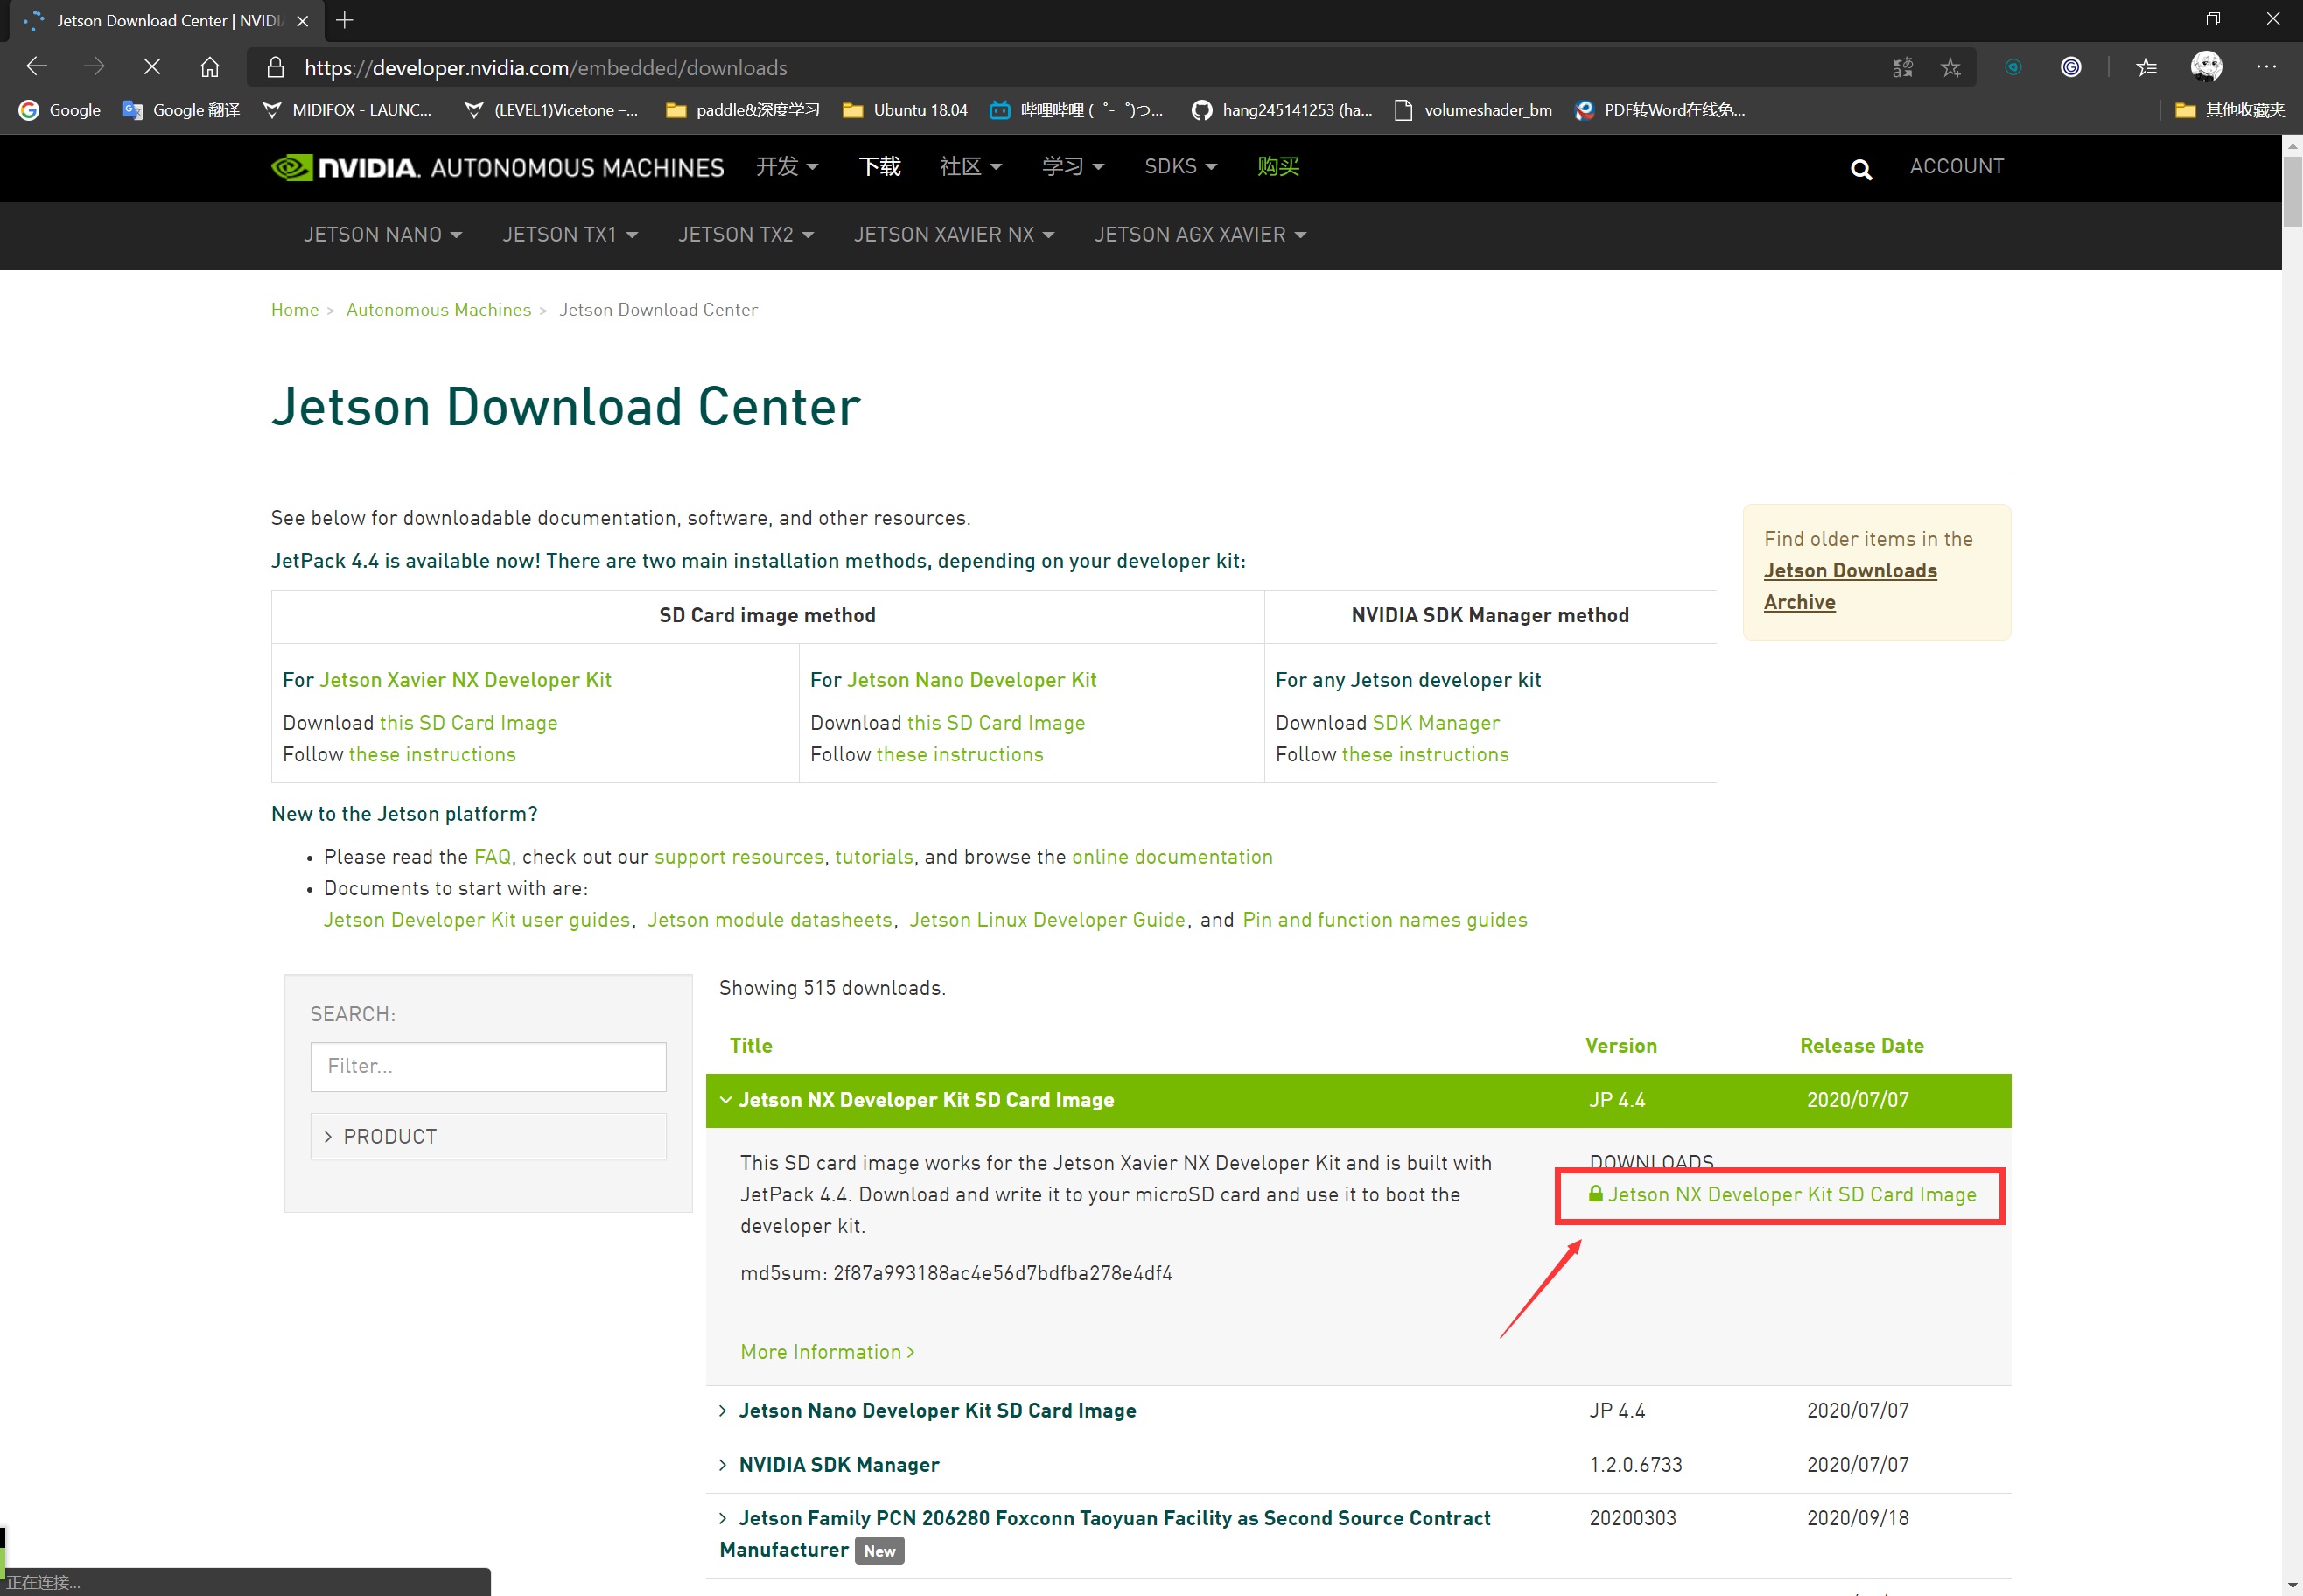Image resolution: width=2303 pixels, height=1596 pixels.
Task: Open GitHub hang245141253 bookmark
Action: (1282, 110)
